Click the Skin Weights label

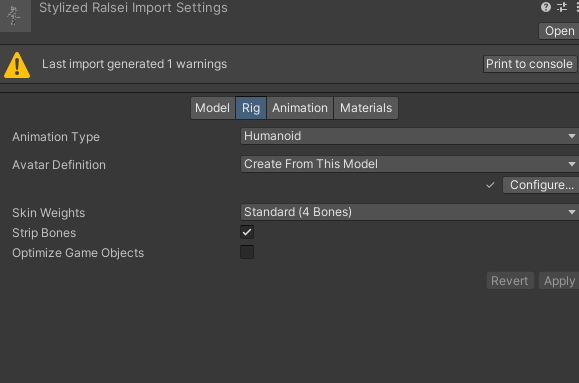tap(48, 213)
